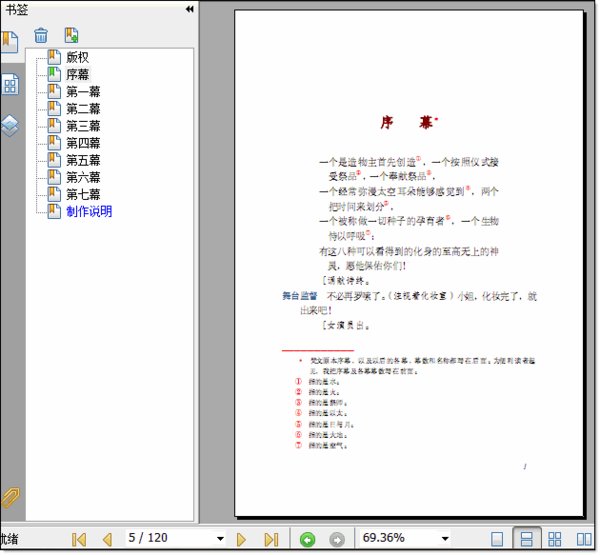Switch to facing pages view
Screen dimensions: 600x555
584,539
